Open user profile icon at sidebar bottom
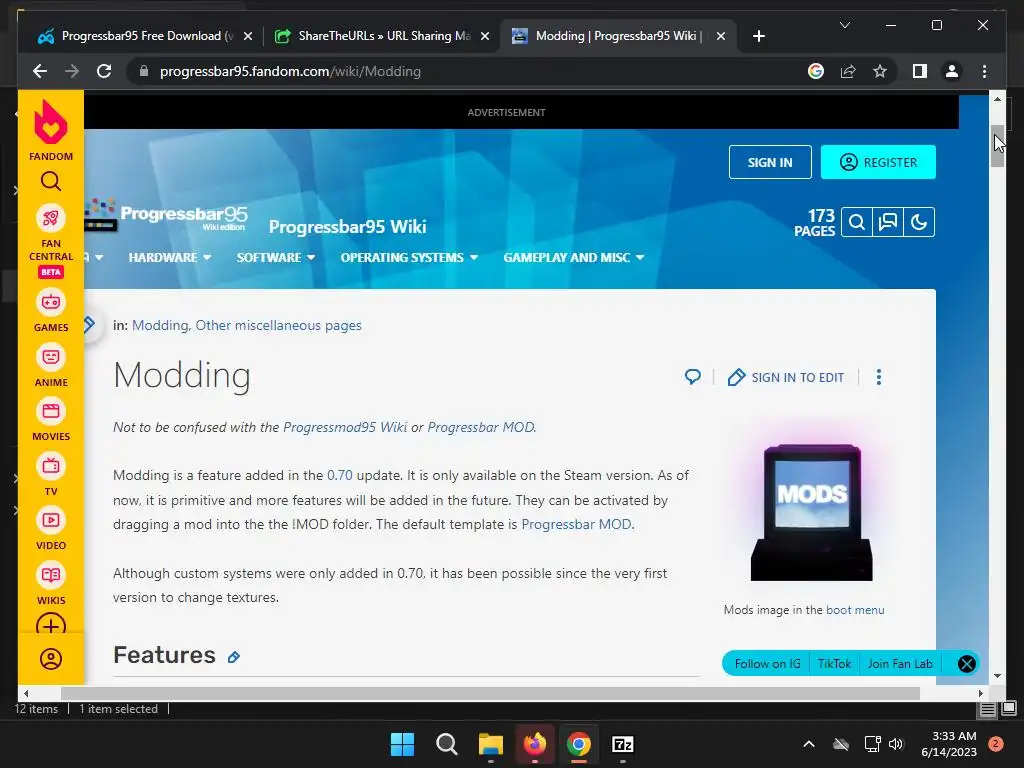1024x768 pixels. click(51, 659)
